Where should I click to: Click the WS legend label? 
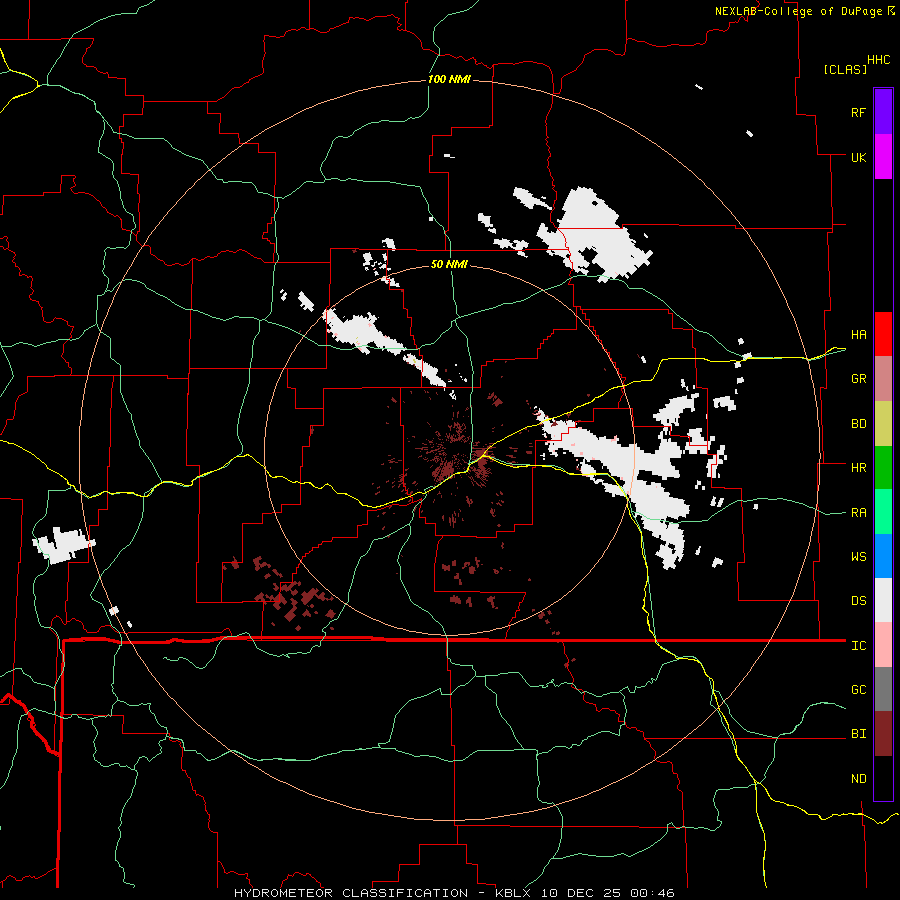[x=858, y=556]
